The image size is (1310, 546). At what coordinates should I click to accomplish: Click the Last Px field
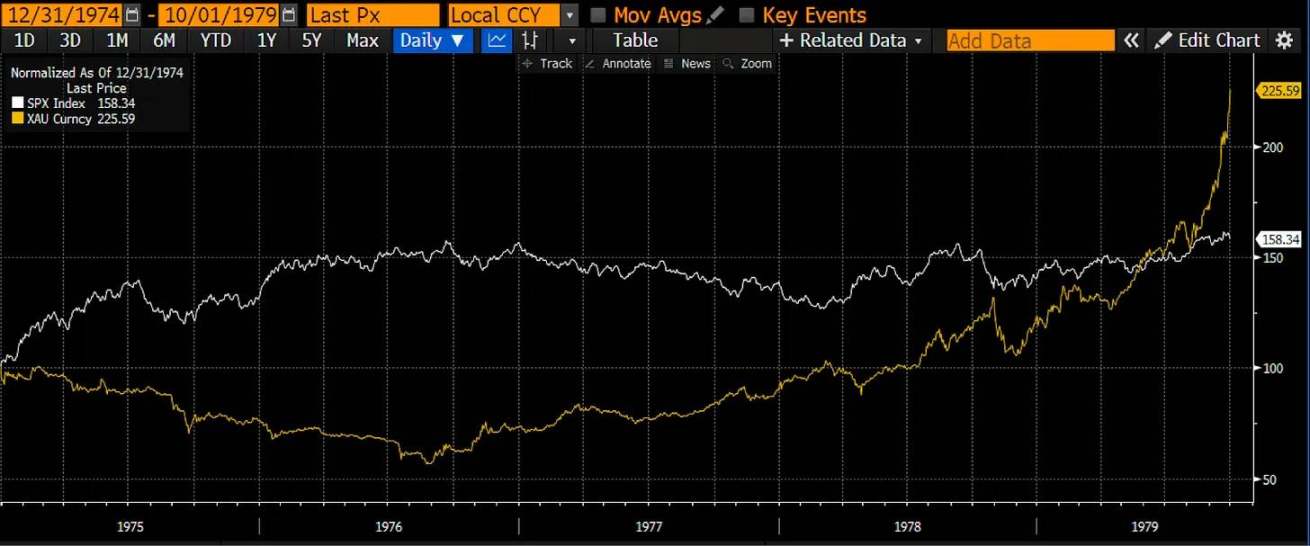(x=372, y=15)
